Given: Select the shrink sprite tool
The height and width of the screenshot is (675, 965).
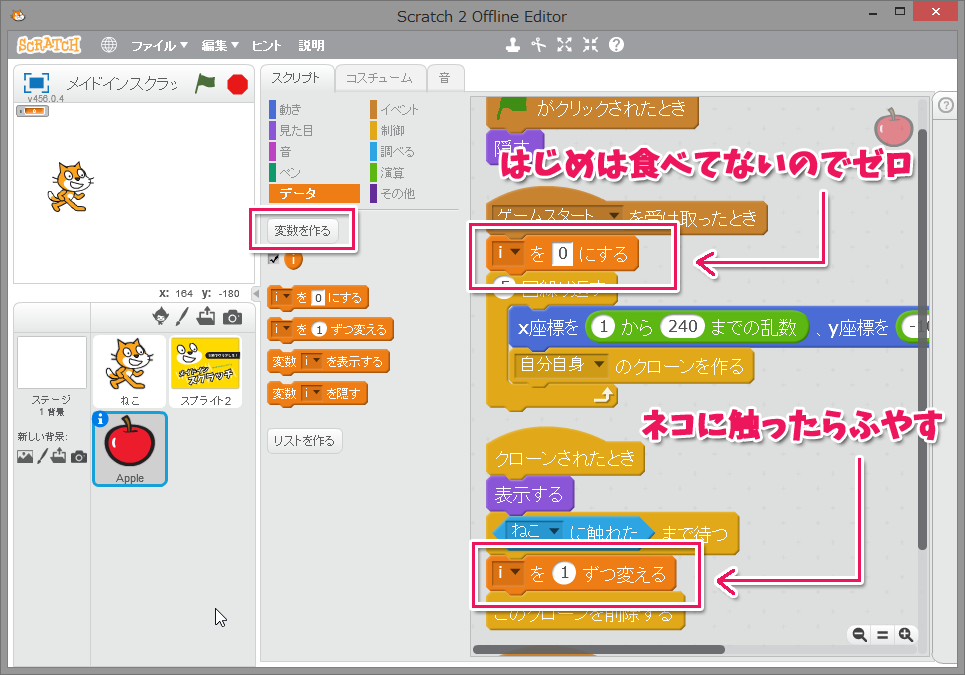Looking at the screenshot, I should (x=590, y=45).
